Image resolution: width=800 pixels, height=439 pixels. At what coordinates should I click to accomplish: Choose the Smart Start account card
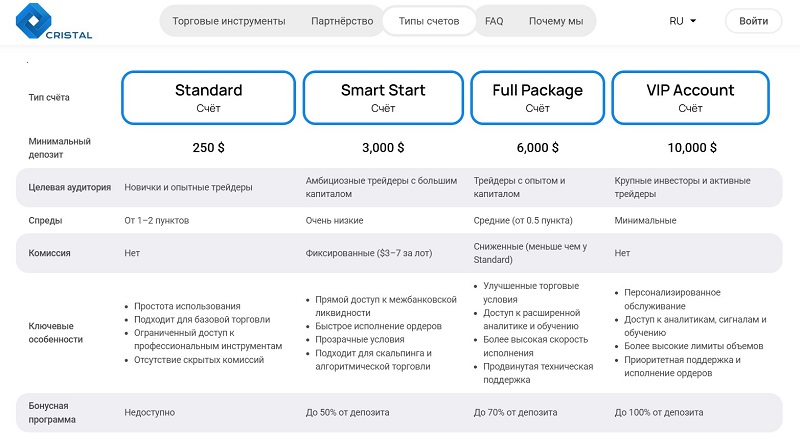click(383, 97)
